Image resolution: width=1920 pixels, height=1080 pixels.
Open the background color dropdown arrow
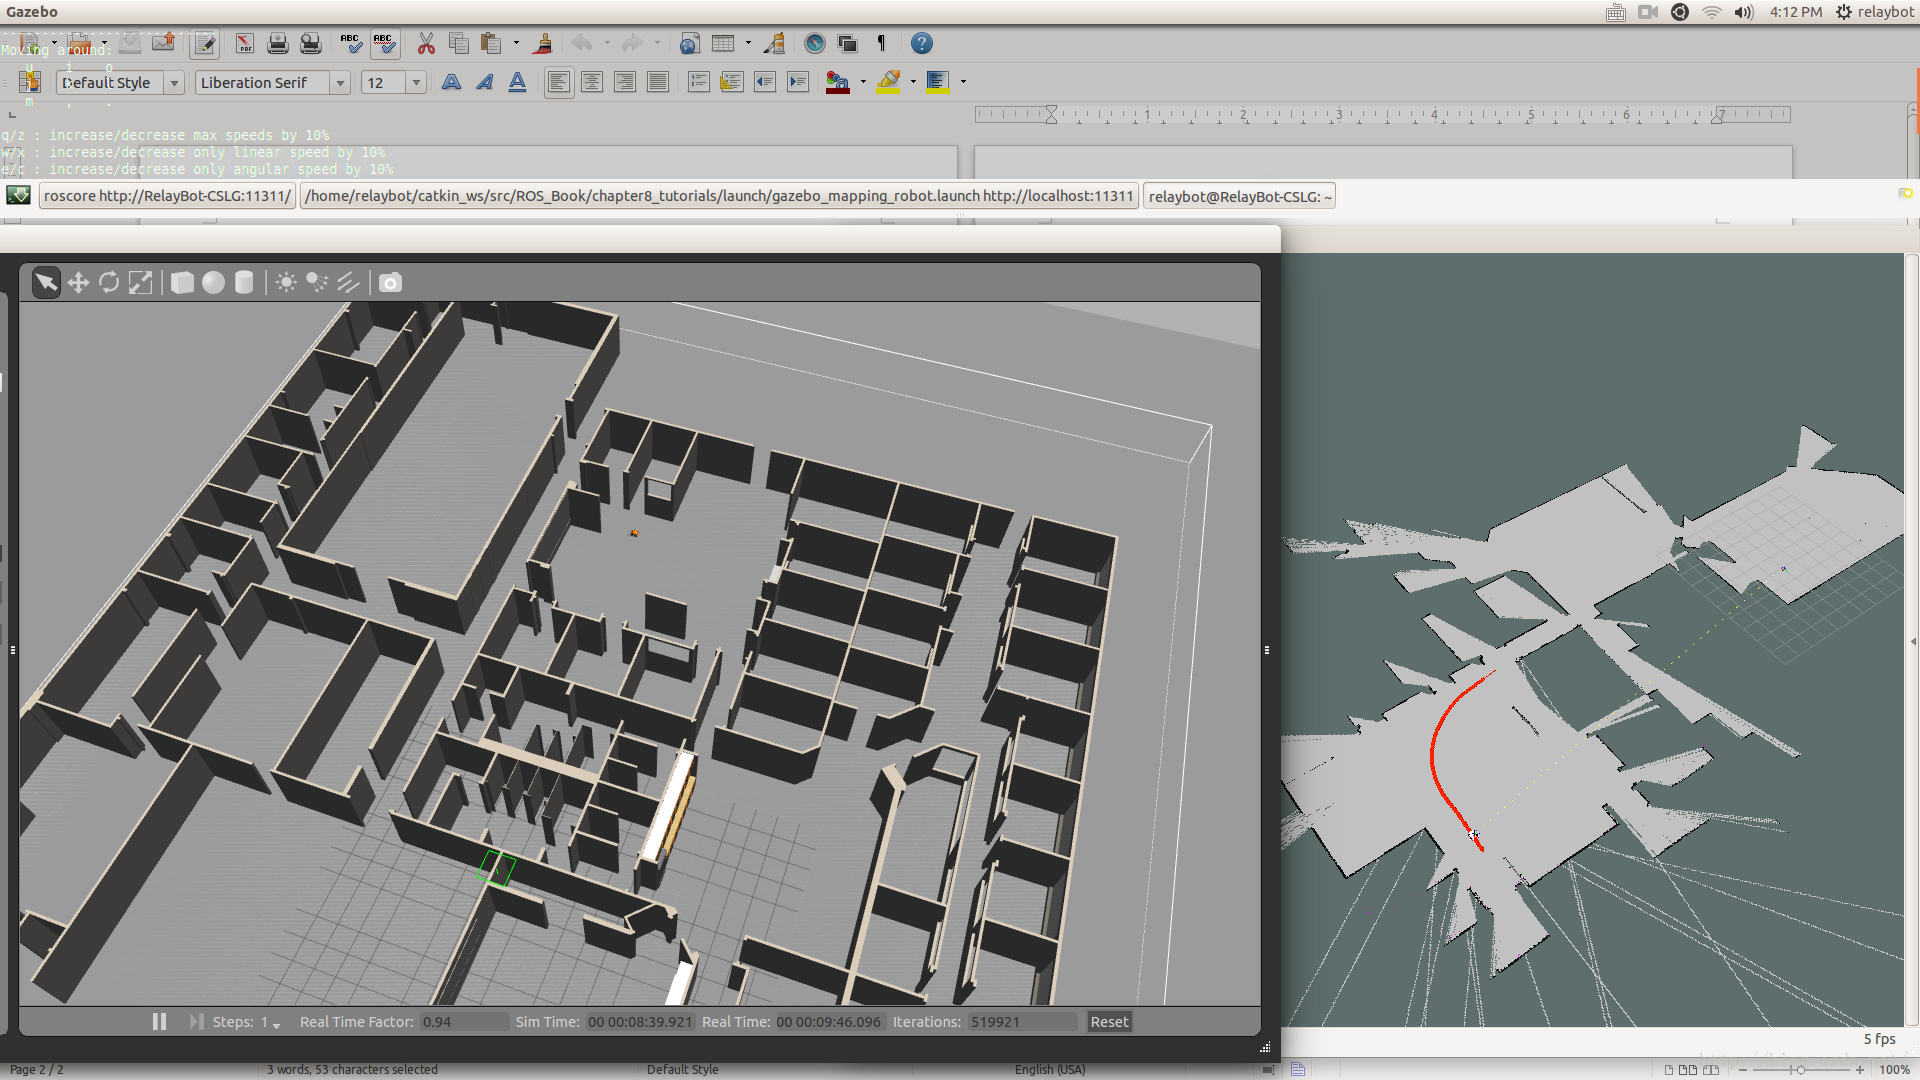(963, 82)
